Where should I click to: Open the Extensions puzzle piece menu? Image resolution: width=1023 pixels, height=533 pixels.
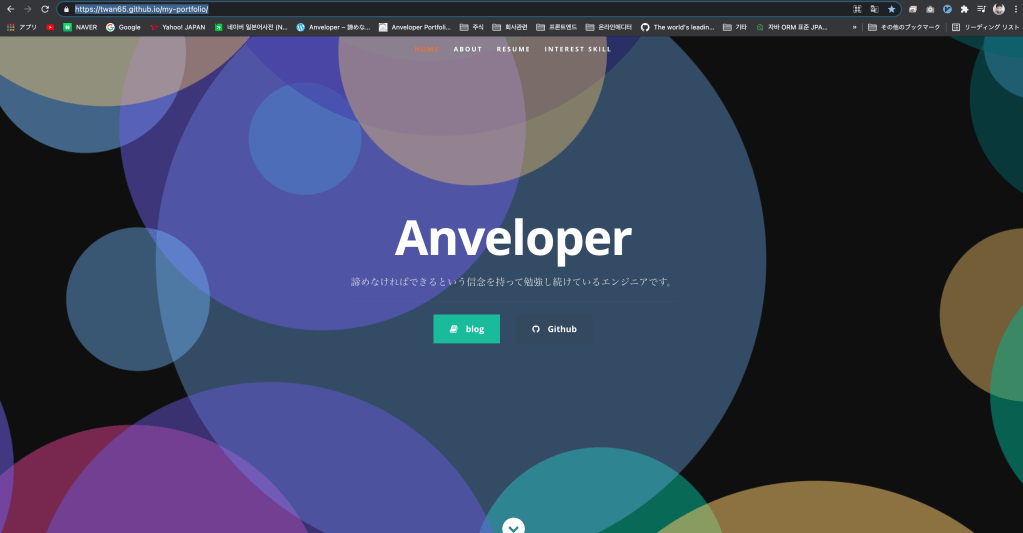pos(964,9)
